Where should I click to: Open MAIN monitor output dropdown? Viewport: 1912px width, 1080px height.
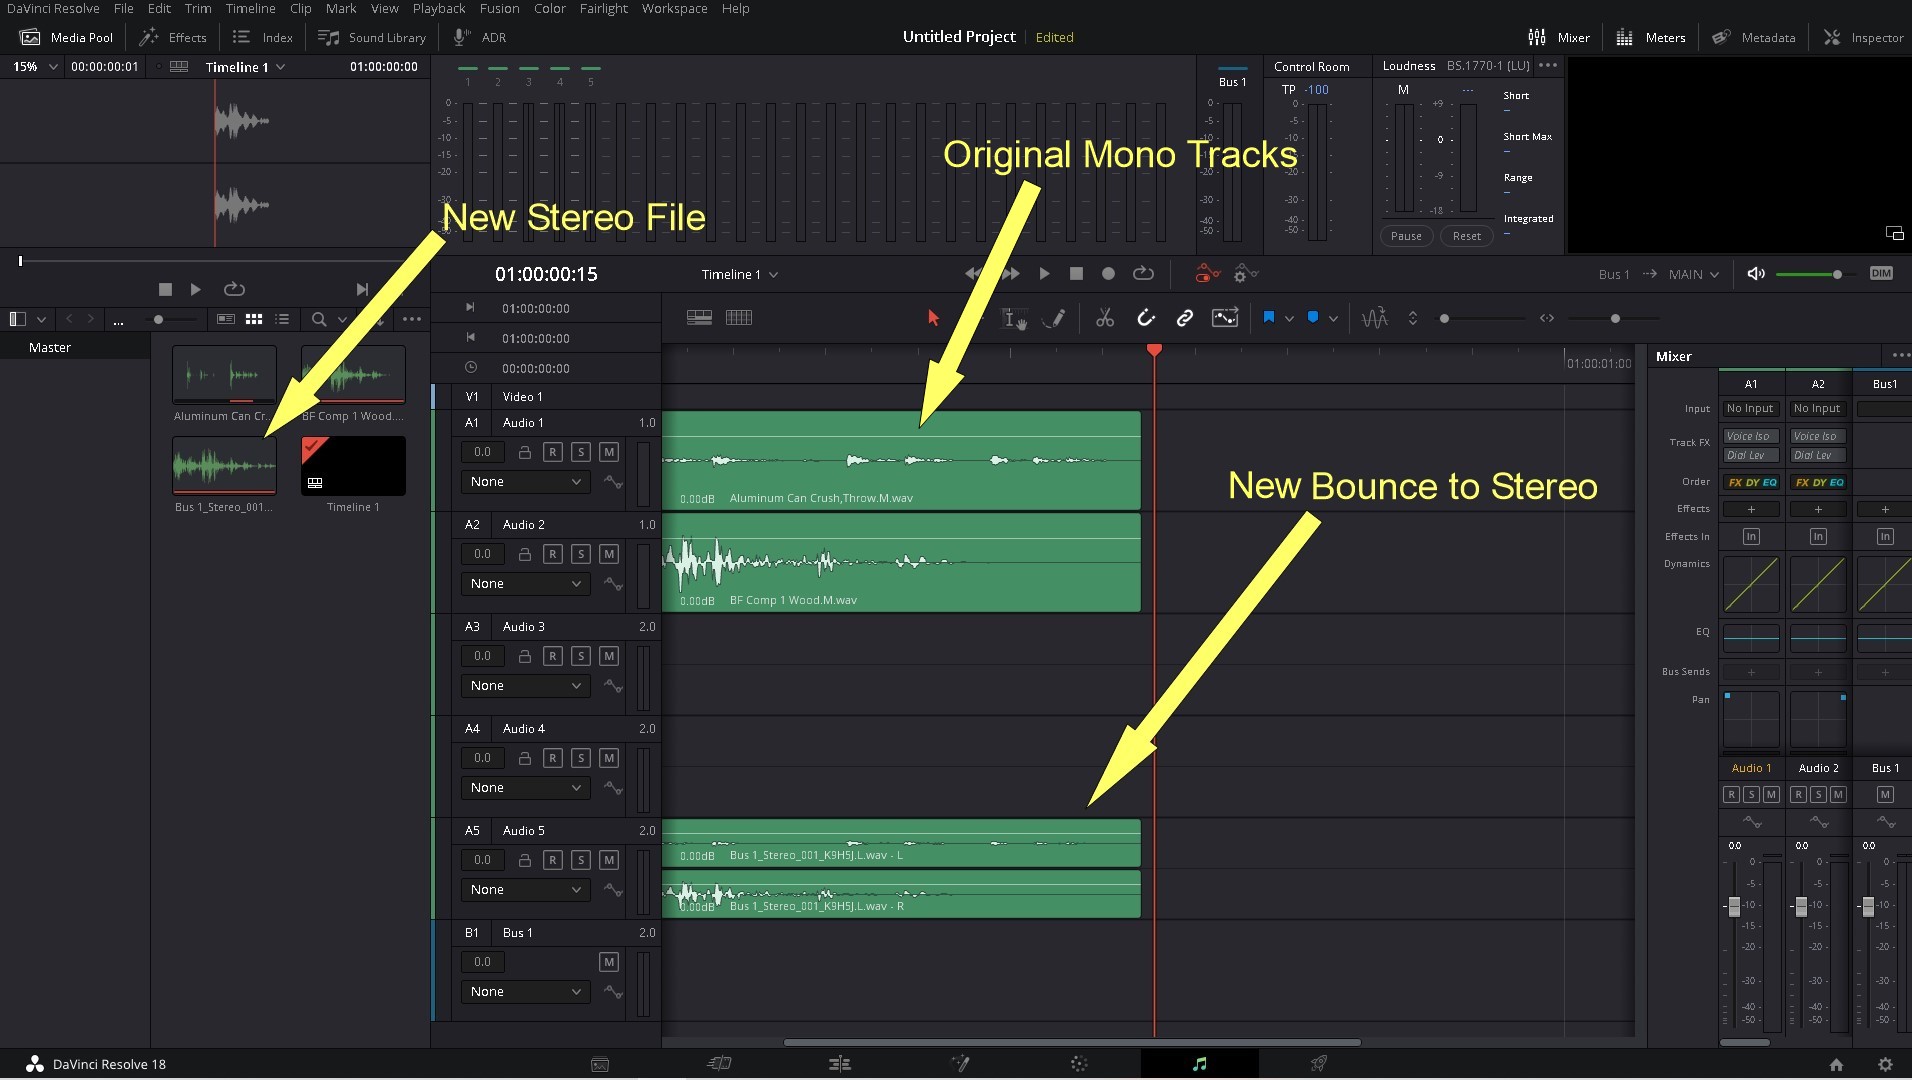pos(1693,274)
